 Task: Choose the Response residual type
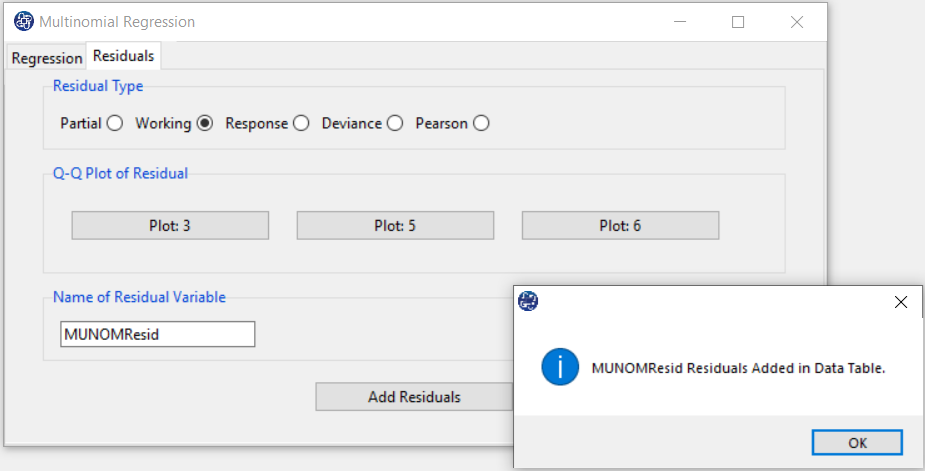(301, 123)
